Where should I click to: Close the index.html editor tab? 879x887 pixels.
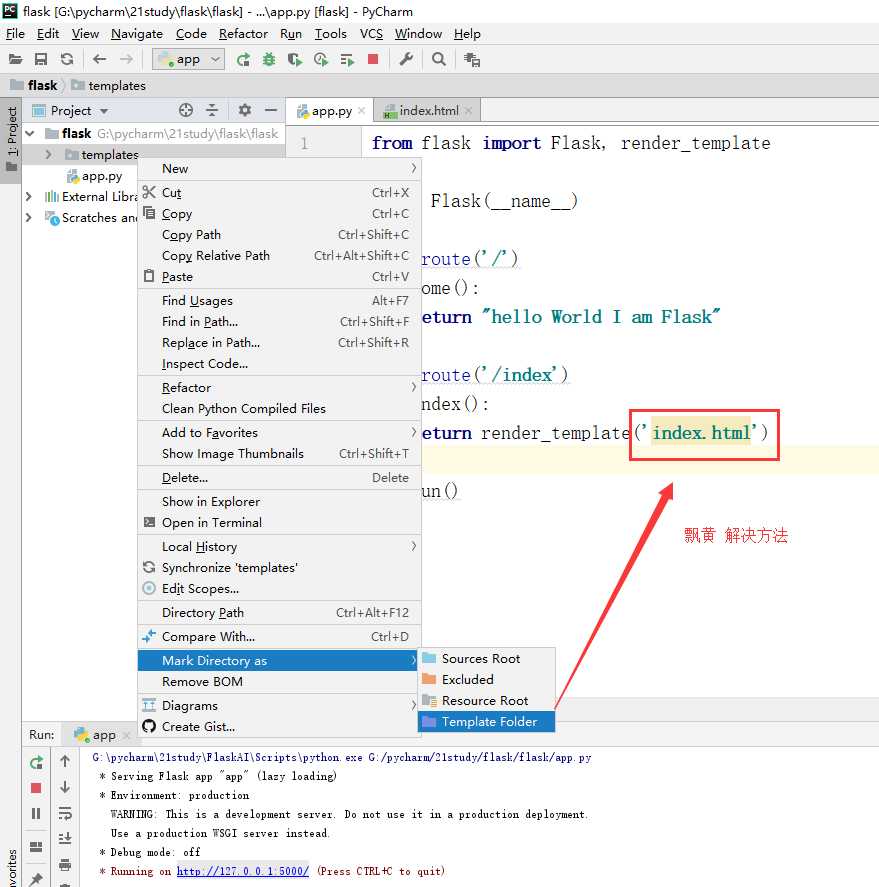468,111
